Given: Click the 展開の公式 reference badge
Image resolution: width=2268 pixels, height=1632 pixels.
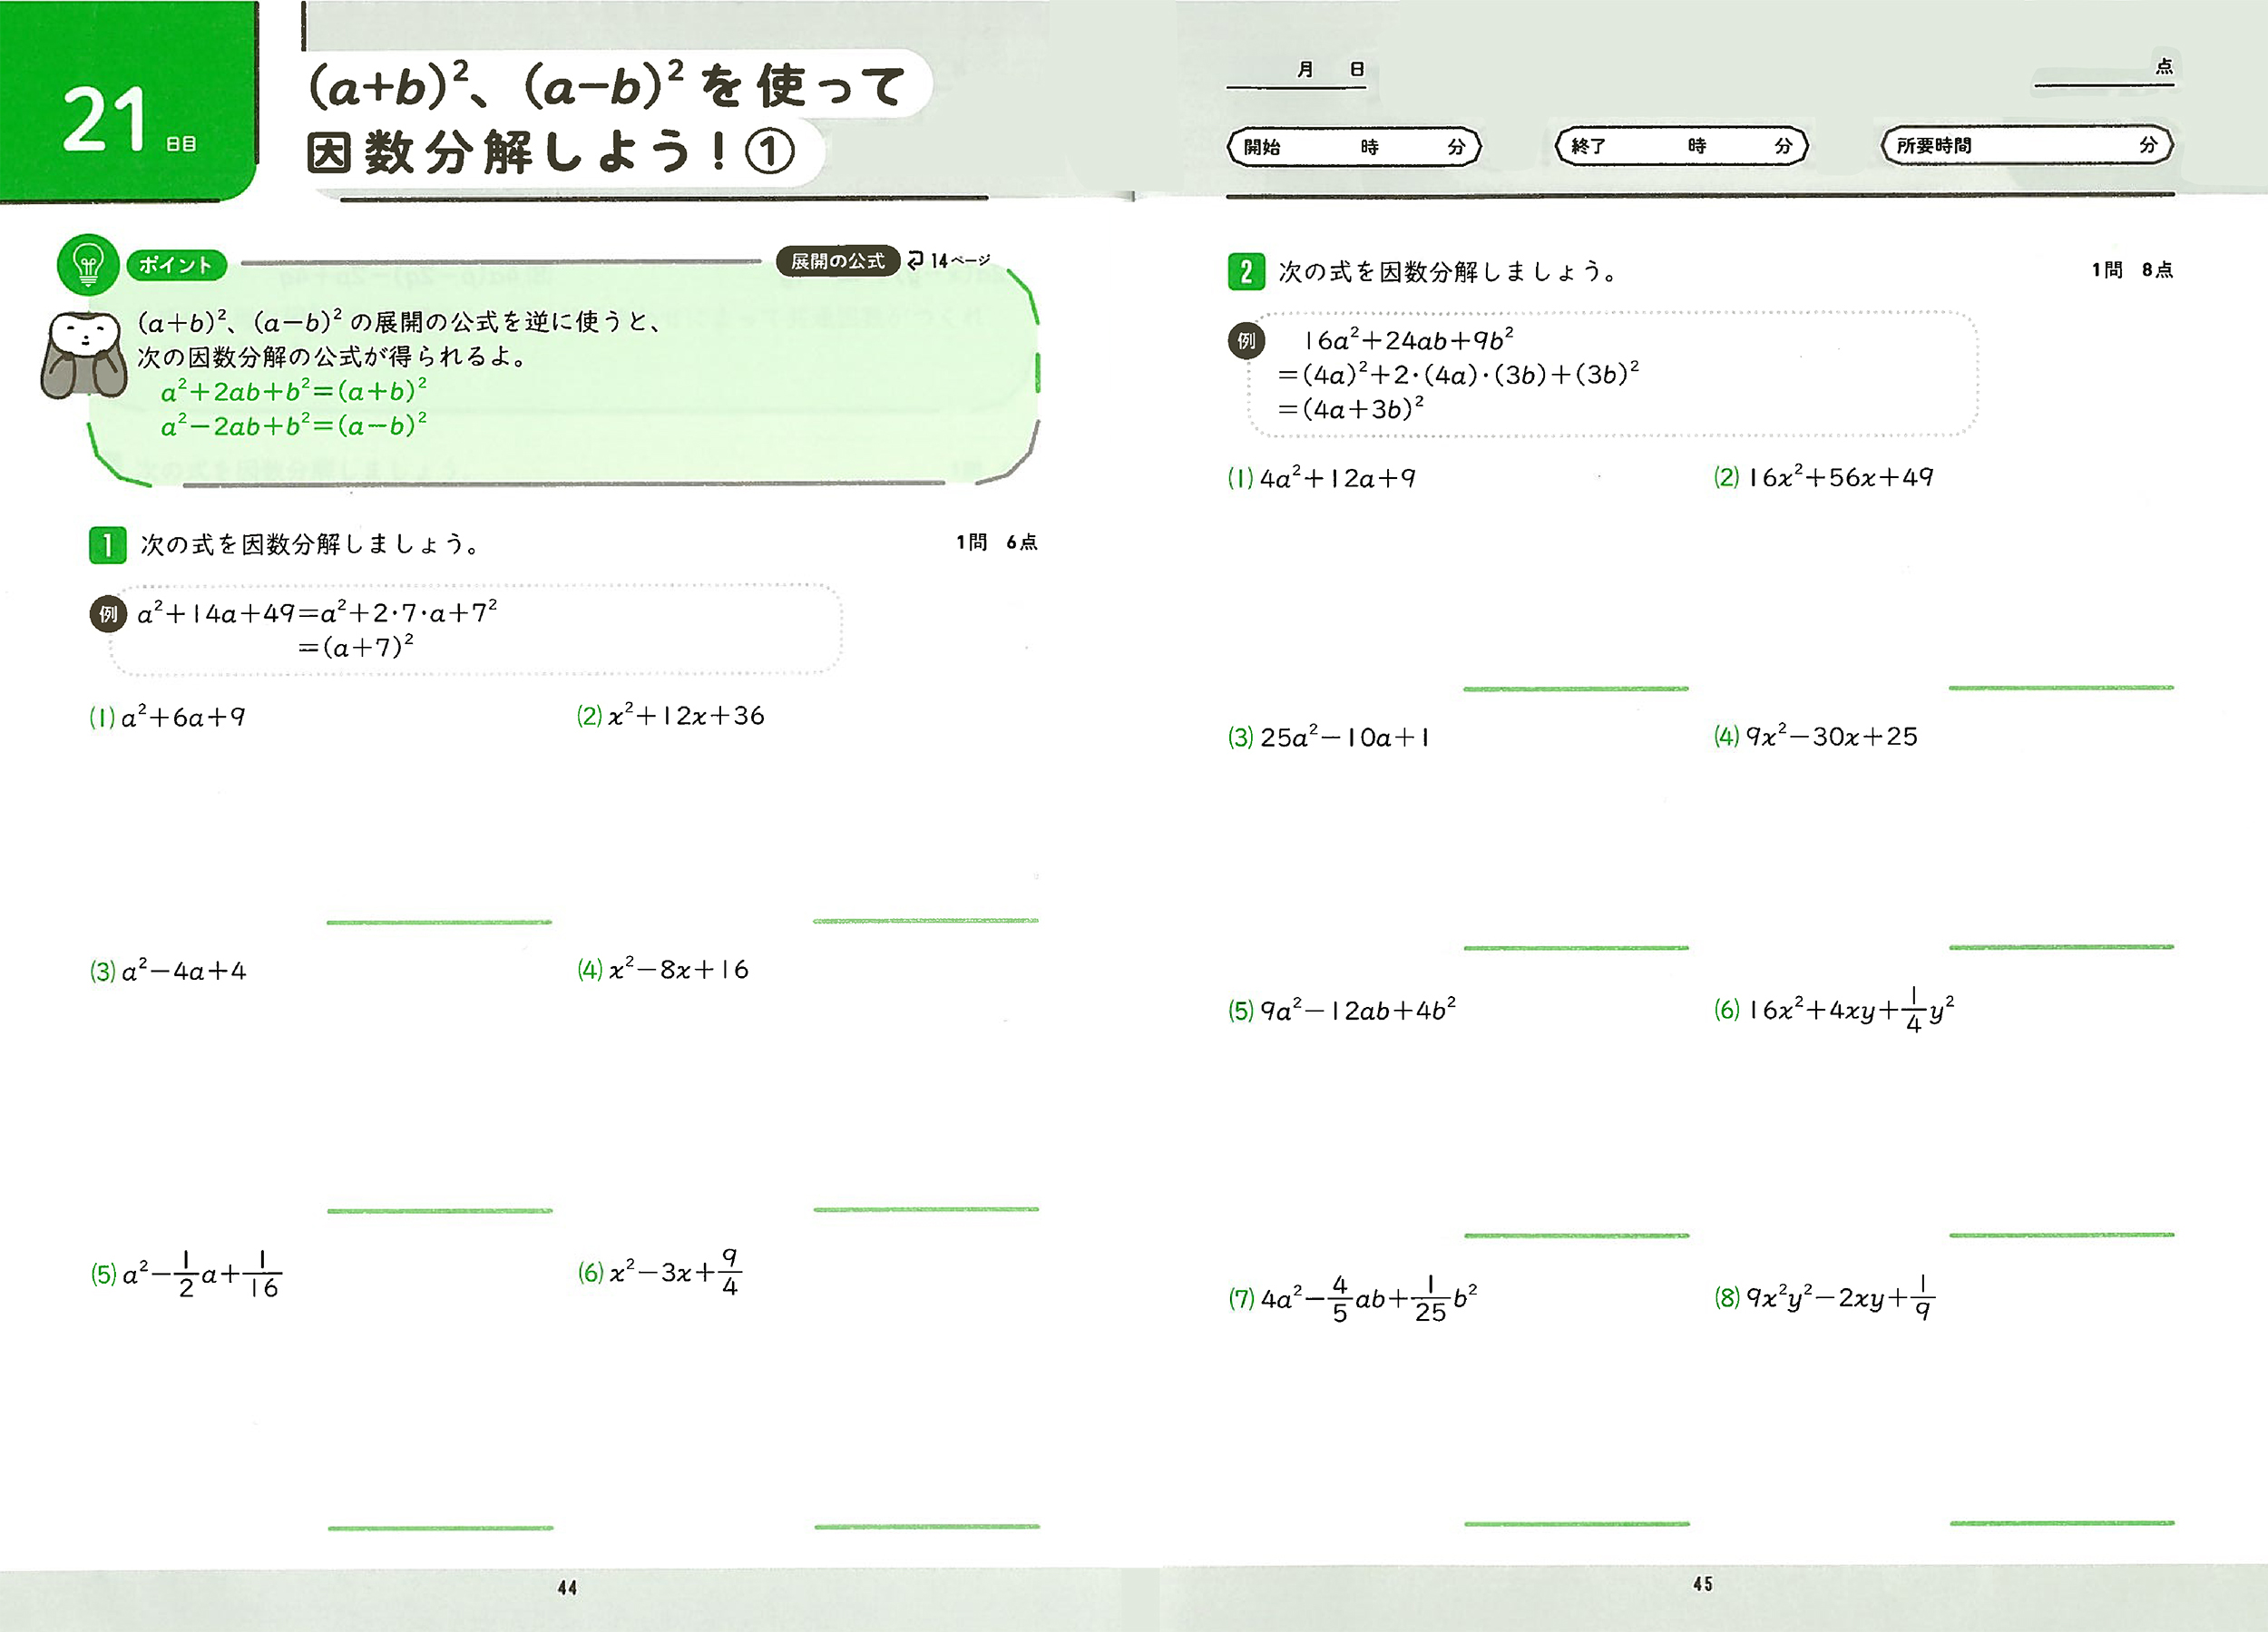Looking at the screenshot, I should [x=838, y=261].
